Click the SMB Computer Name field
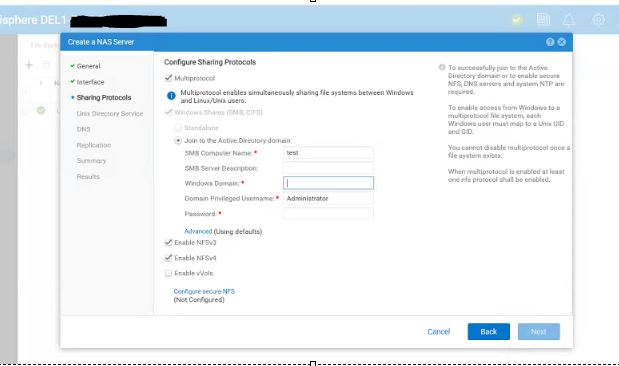This screenshot has width=619, height=366. 328,153
